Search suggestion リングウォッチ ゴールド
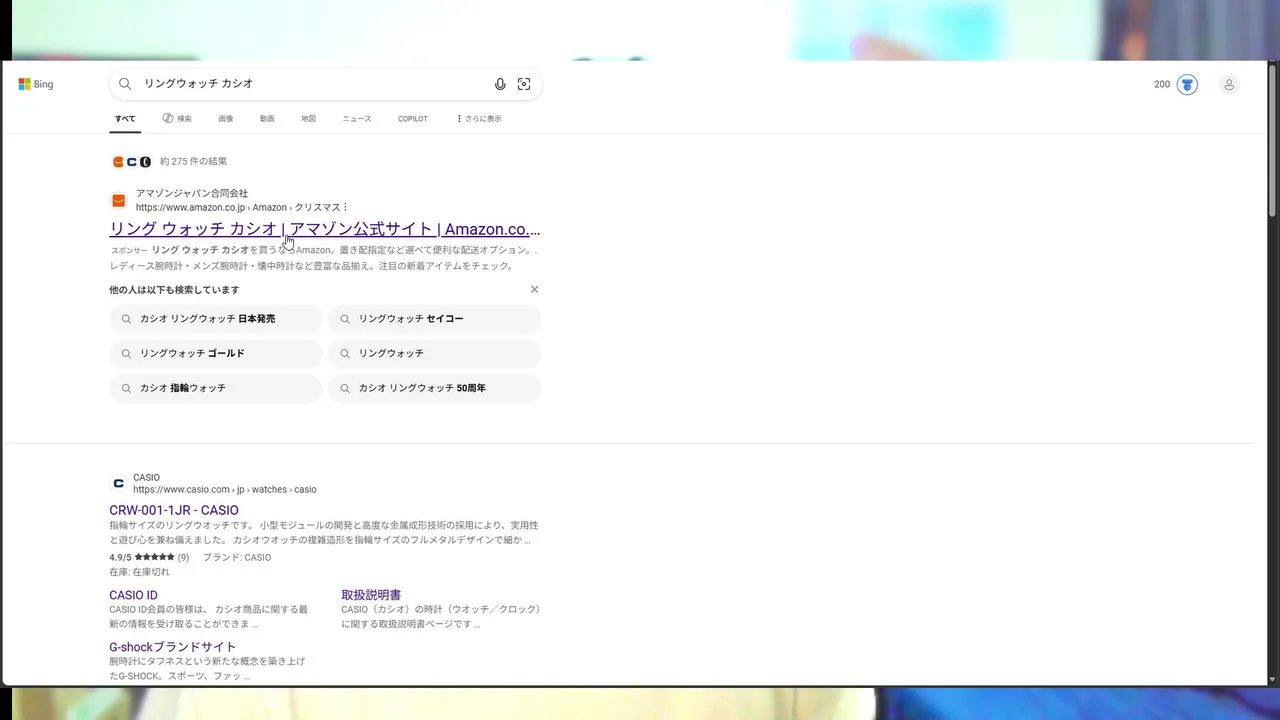Screen dimensions: 1280x720 [216, 353]
